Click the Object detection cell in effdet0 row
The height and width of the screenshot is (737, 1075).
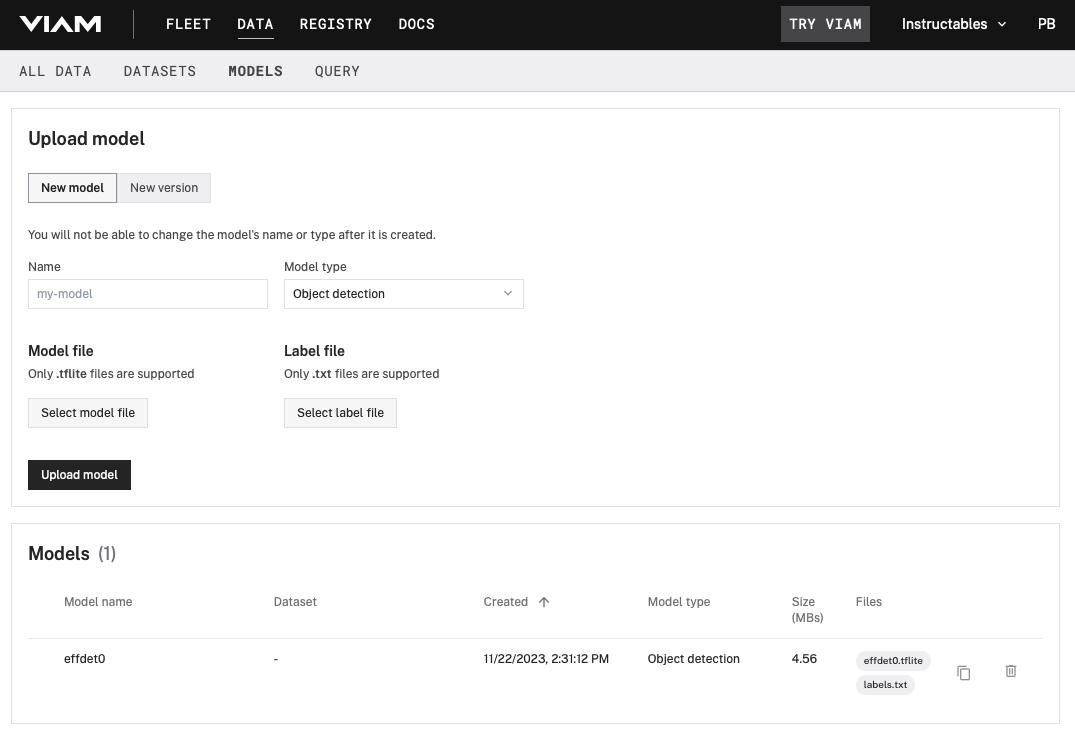coord(693,659)
